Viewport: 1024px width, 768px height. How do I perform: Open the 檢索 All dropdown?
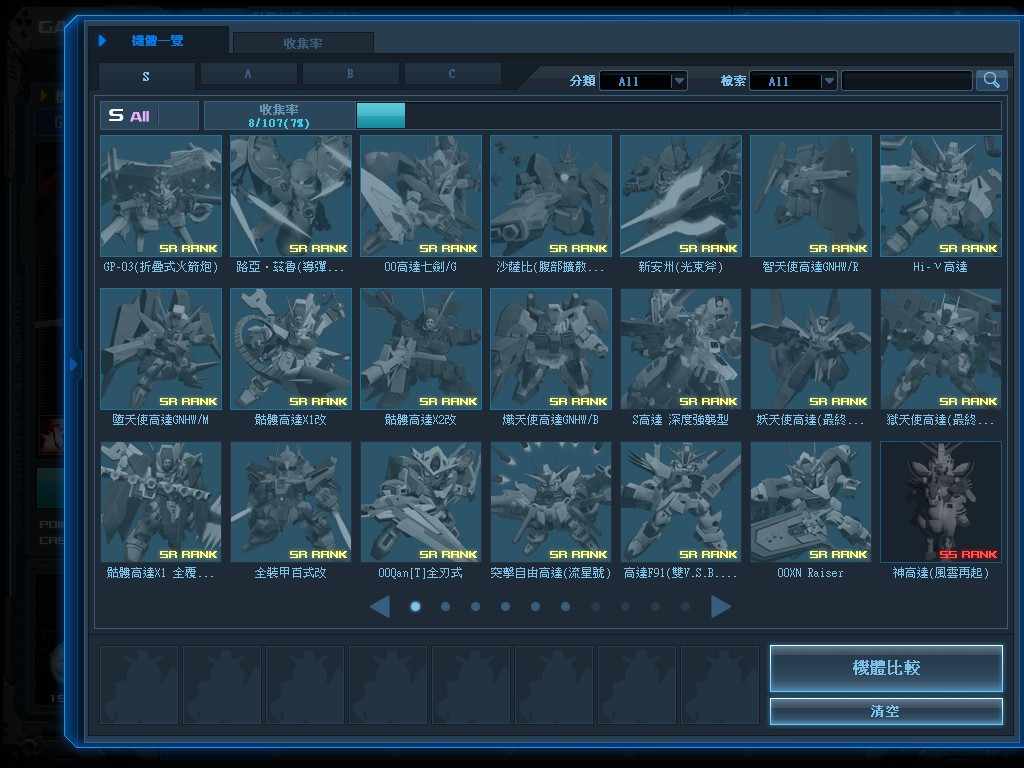point(793,81)
